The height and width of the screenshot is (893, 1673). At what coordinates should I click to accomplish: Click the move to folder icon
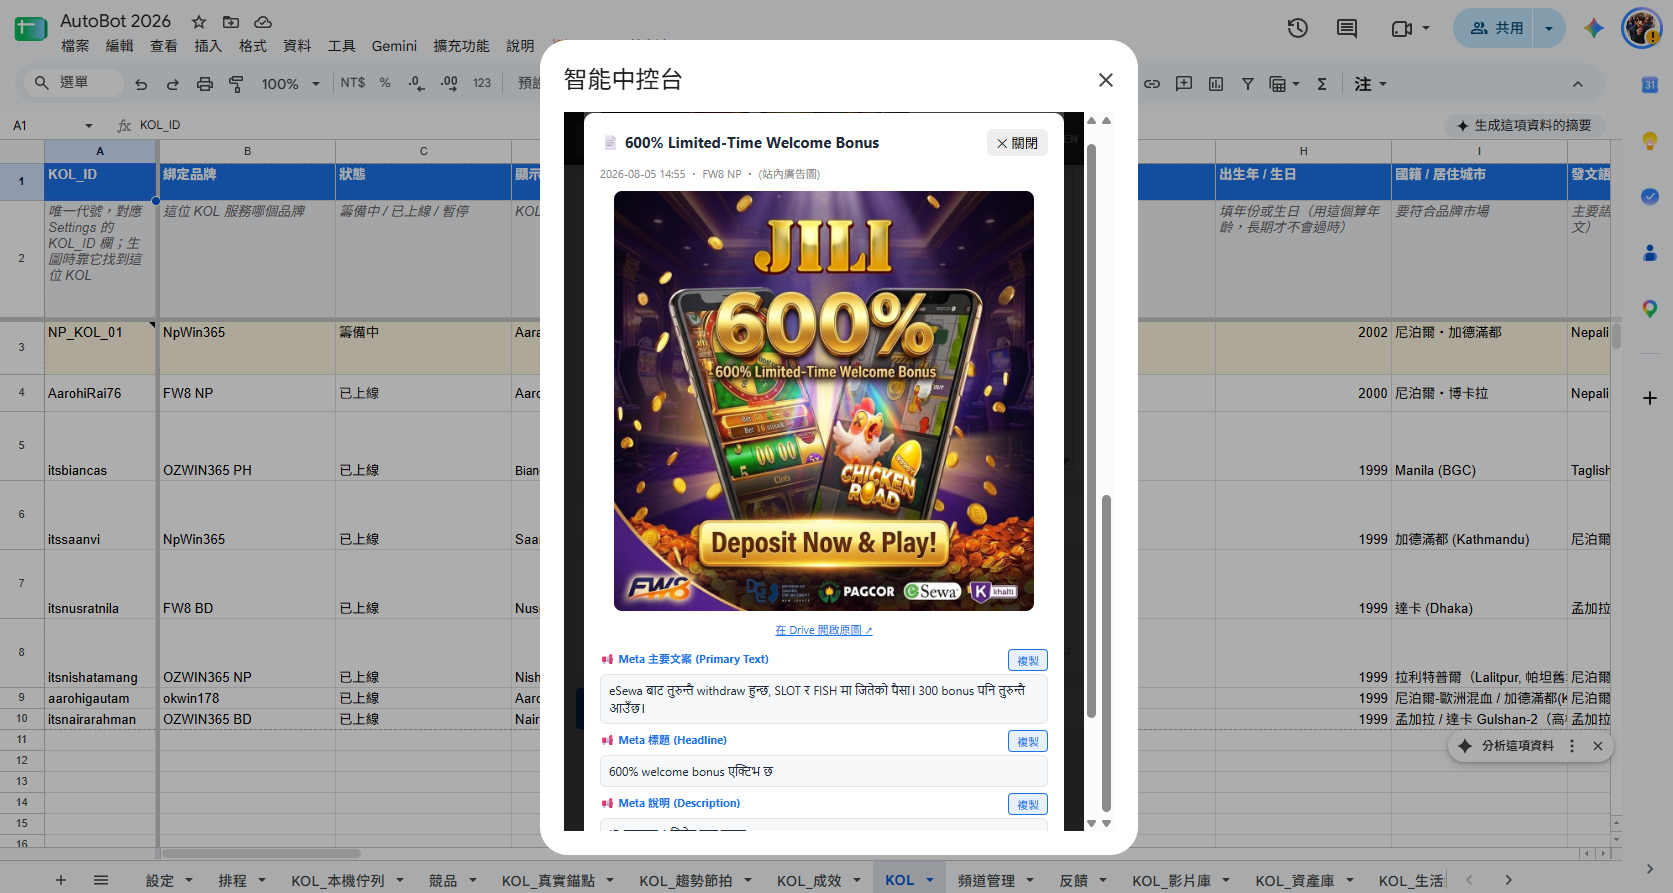click(x=231, y=22)
